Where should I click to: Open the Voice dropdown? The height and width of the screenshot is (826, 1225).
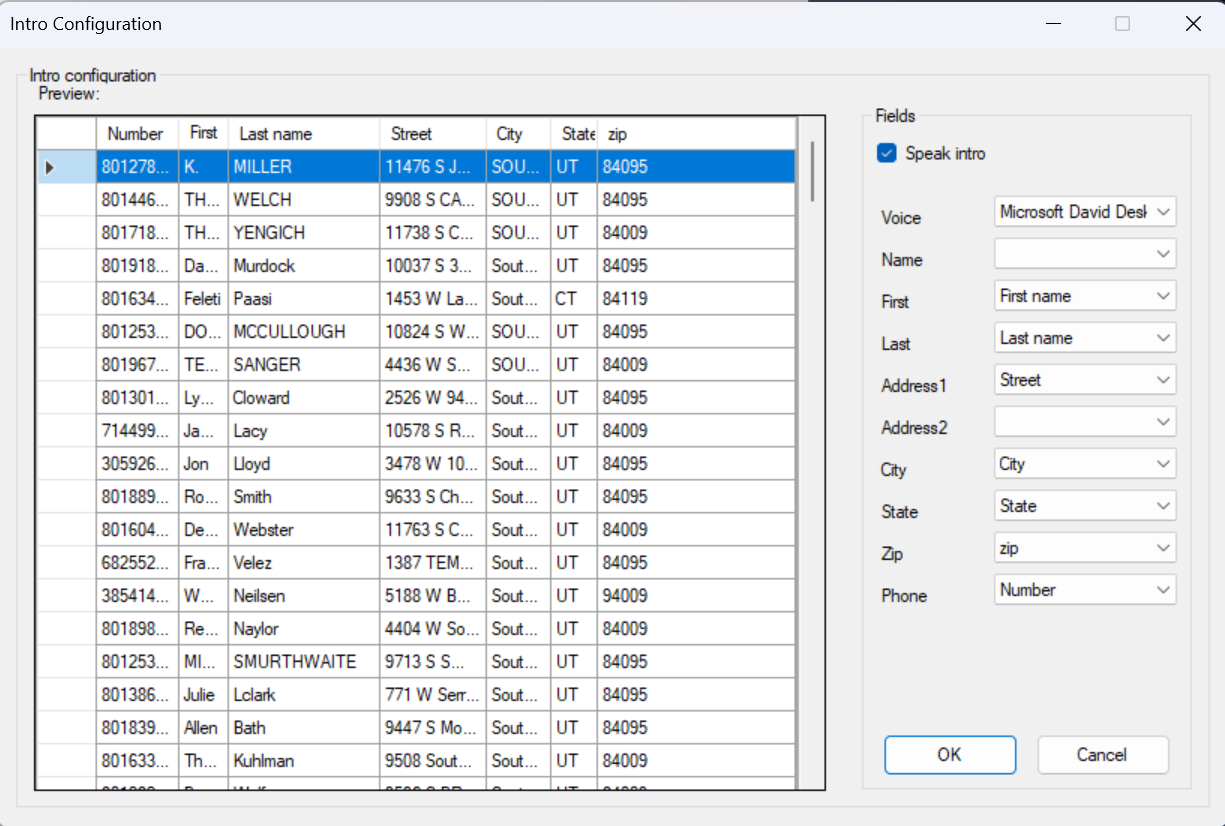click(1085, 212)
